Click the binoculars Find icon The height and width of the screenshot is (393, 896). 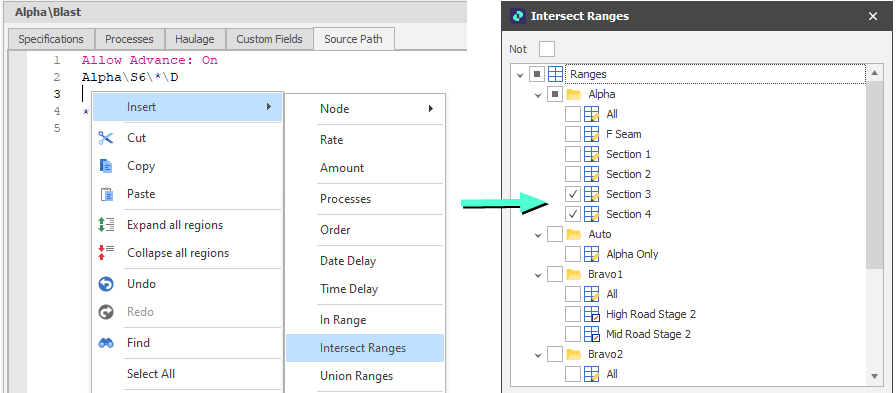click(106, 343)
